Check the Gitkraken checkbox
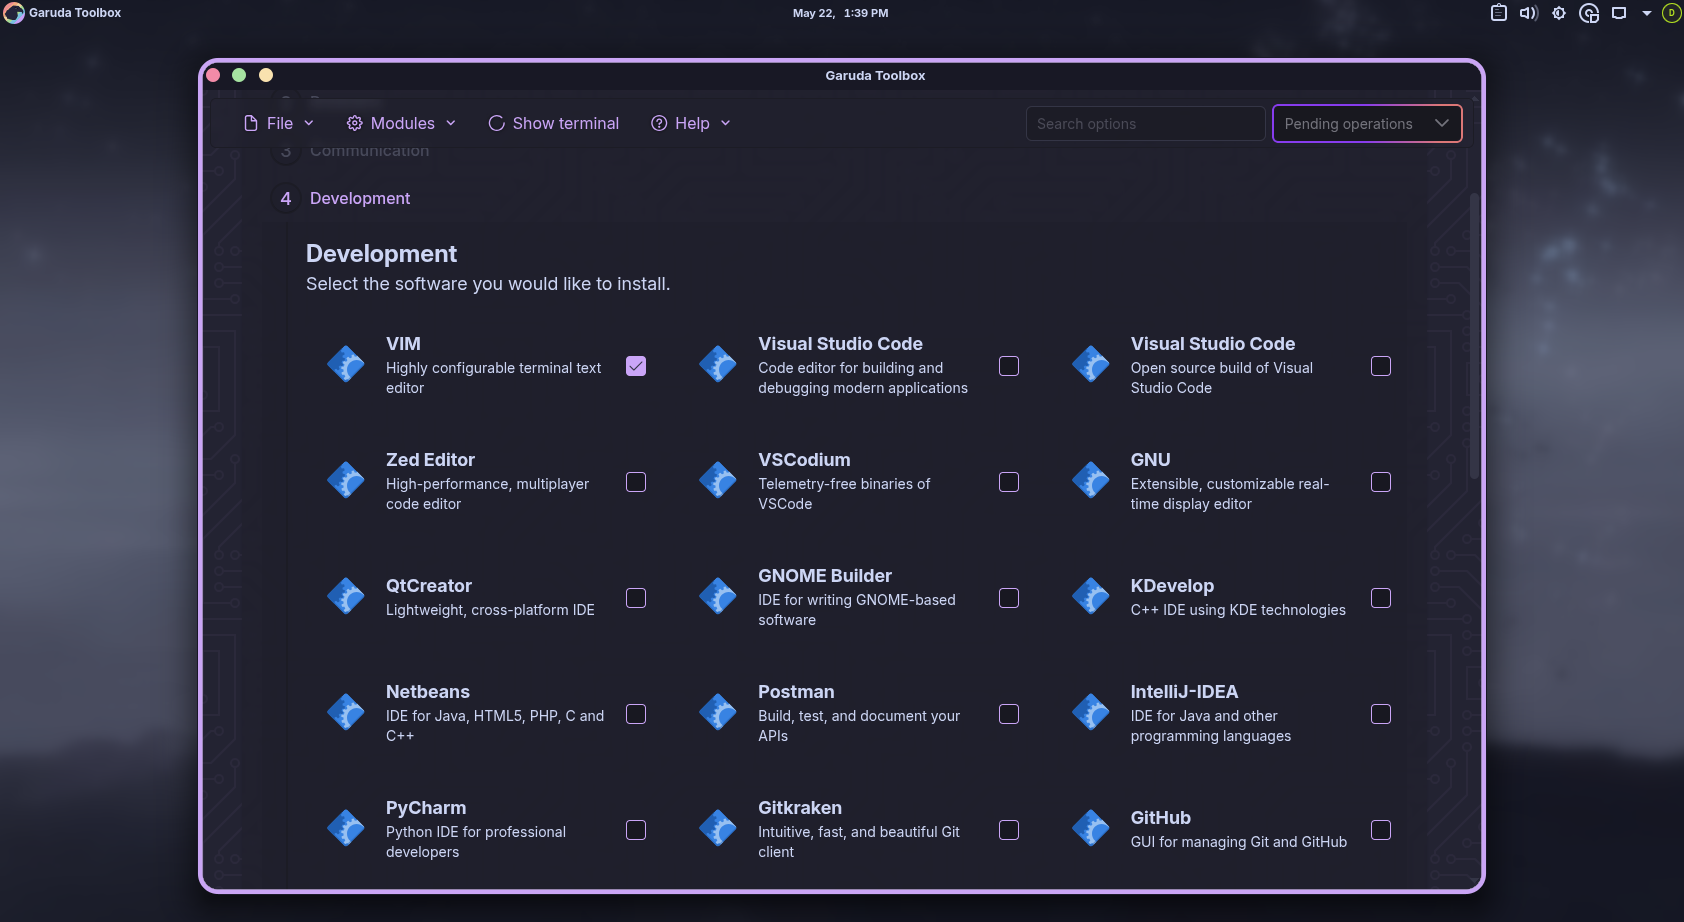Screen dimensions: 1684x922 tap(1009, 830)
